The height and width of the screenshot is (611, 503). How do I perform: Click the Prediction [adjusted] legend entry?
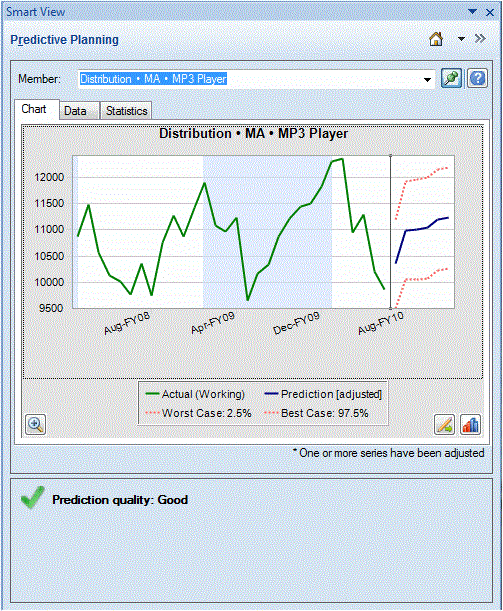click(x=323, y=394)
